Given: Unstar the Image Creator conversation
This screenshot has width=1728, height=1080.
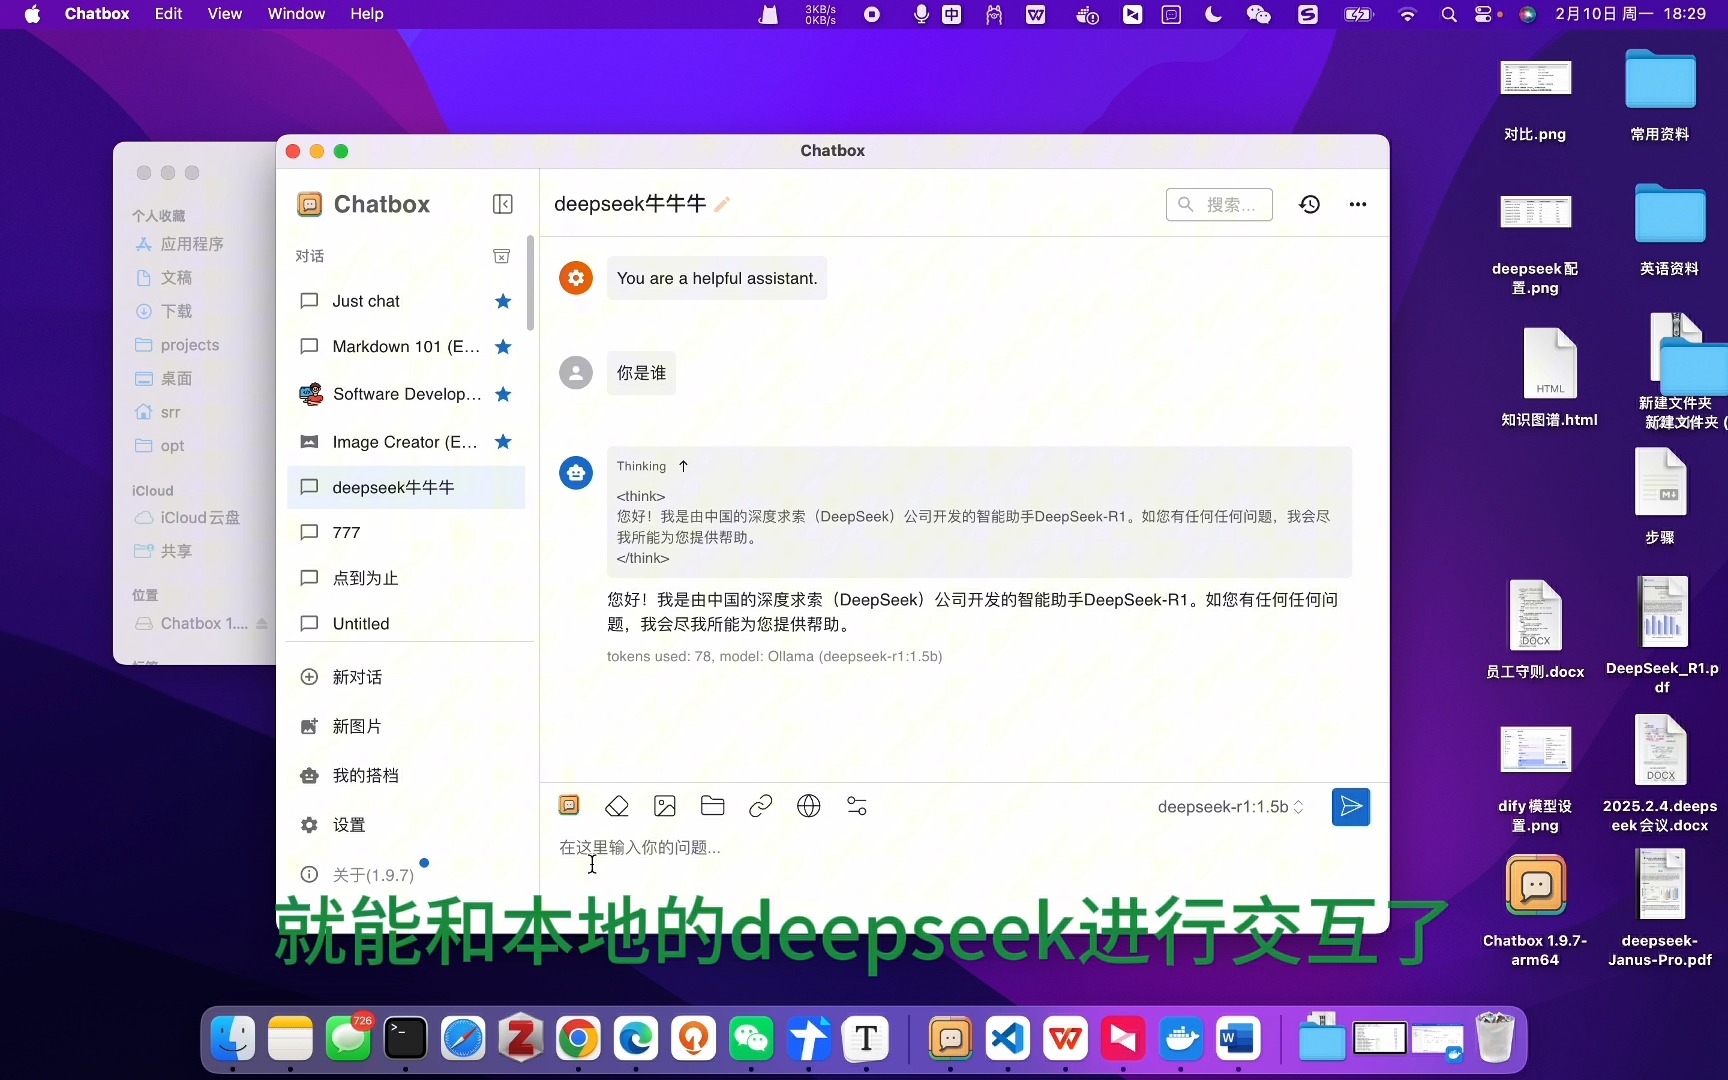Looking at the screenshot, I should coord(503,442).
